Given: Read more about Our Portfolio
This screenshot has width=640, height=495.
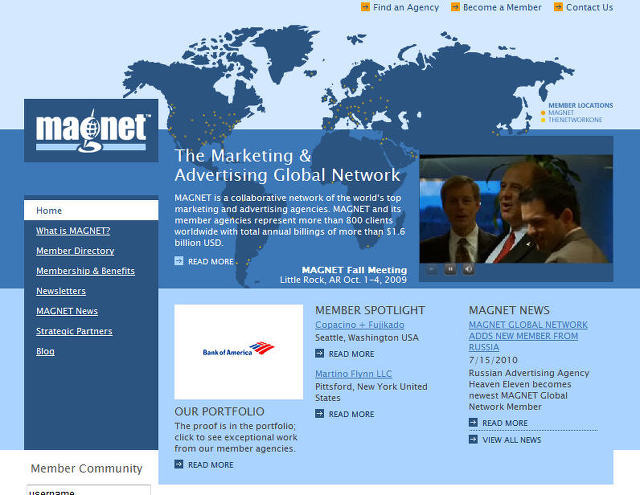Looking at the screenshot, I should pyautogui.click(x=211, y=465).
